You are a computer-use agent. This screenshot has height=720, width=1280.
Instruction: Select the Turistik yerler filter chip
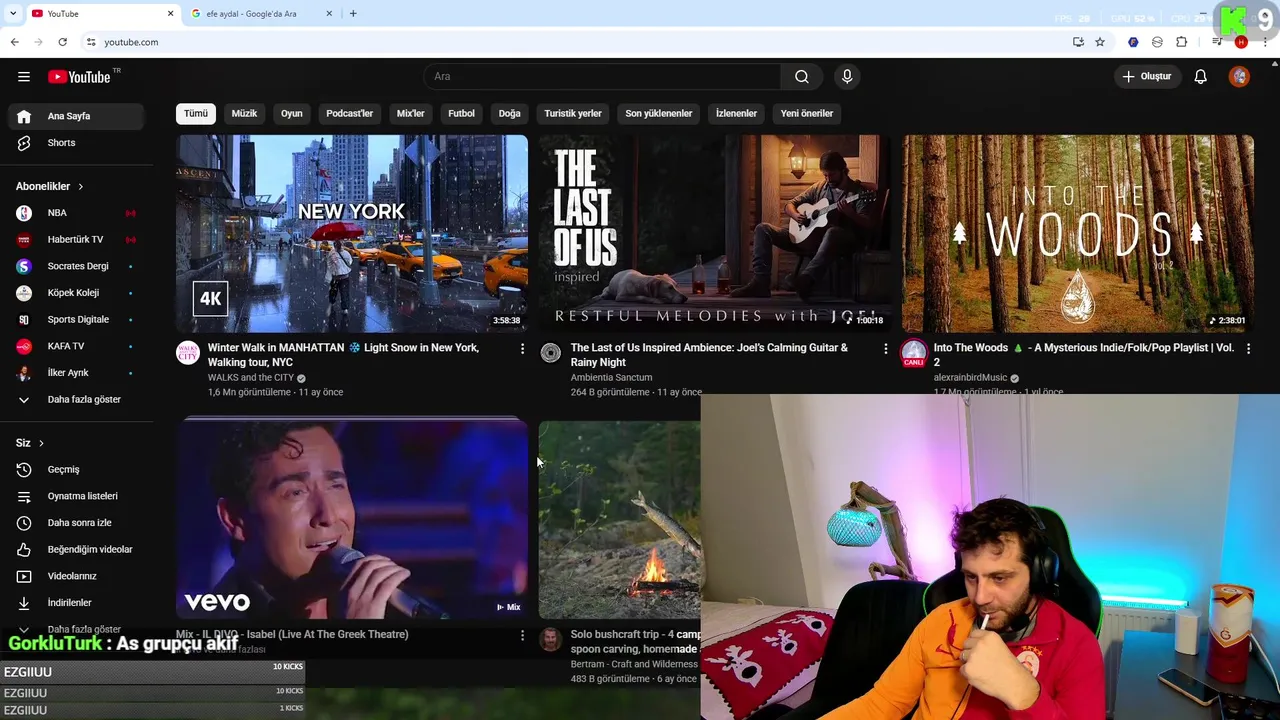point(573,113)
